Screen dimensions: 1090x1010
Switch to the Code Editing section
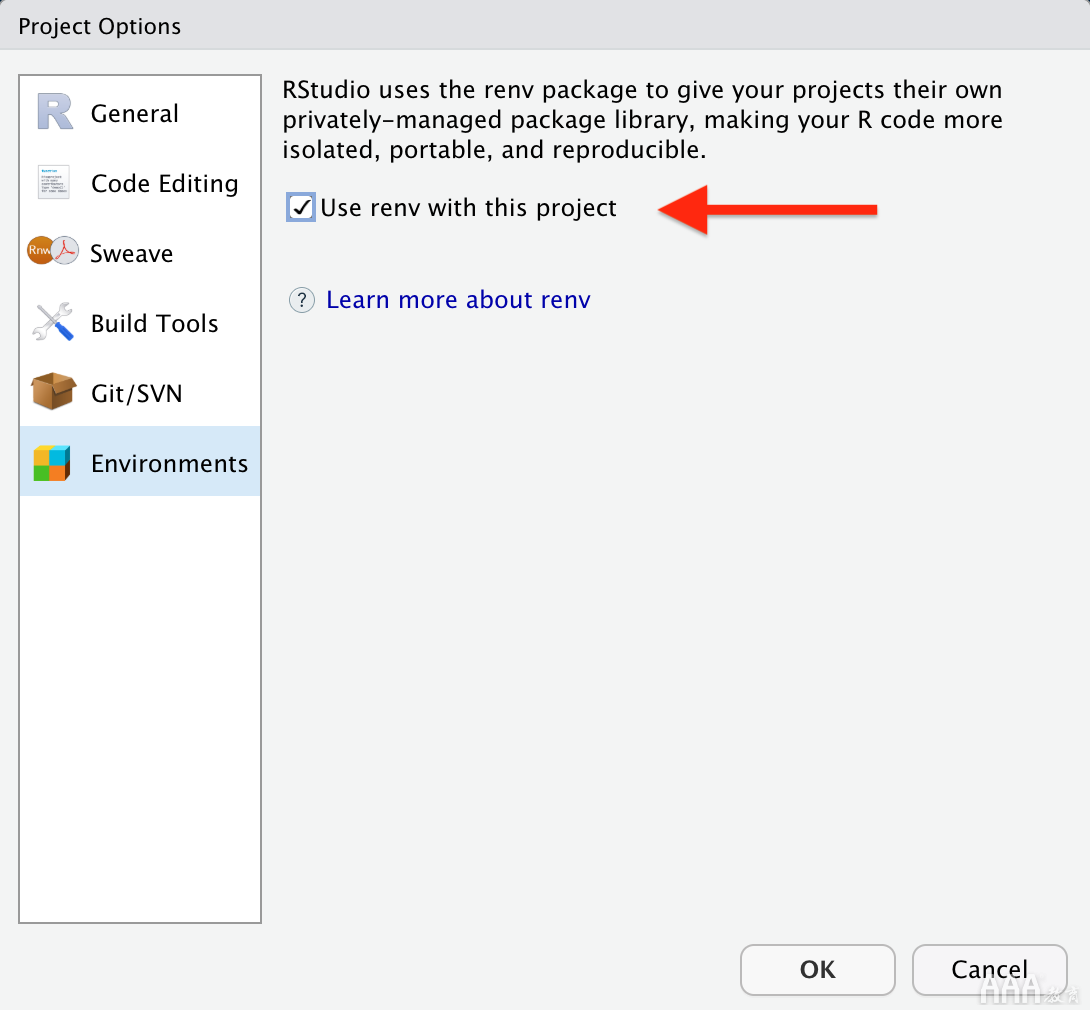tap(164, 184)
